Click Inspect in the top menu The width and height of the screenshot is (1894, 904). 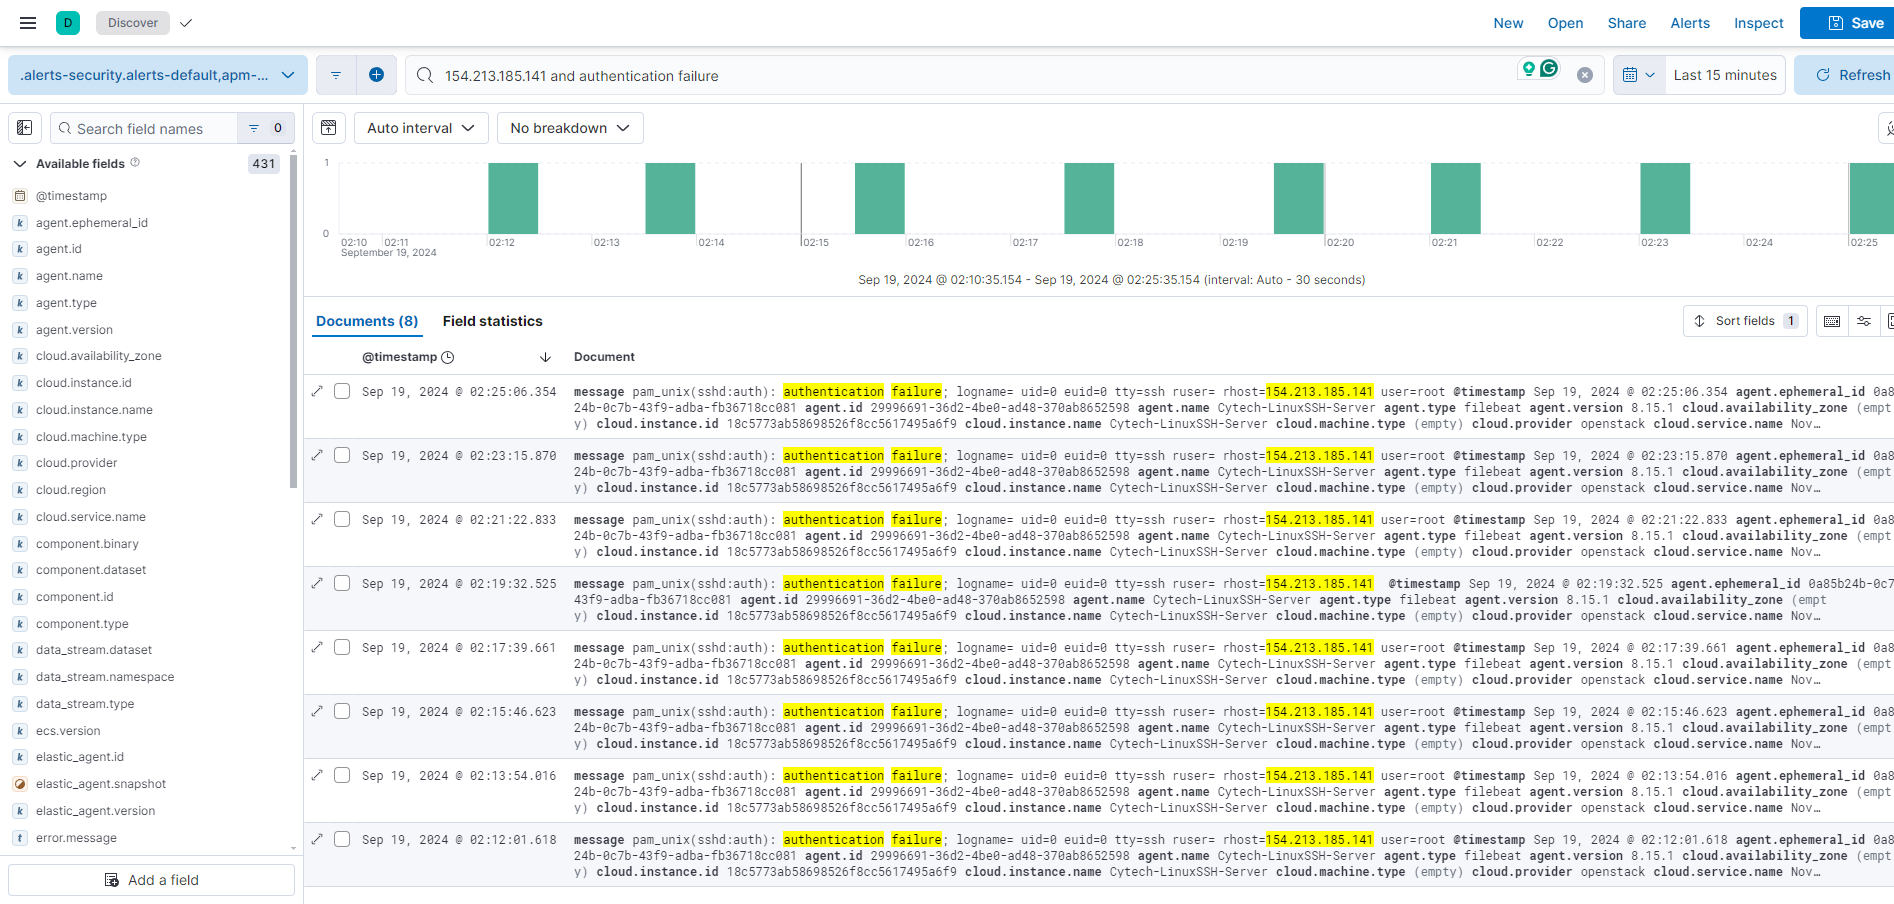1758,23
